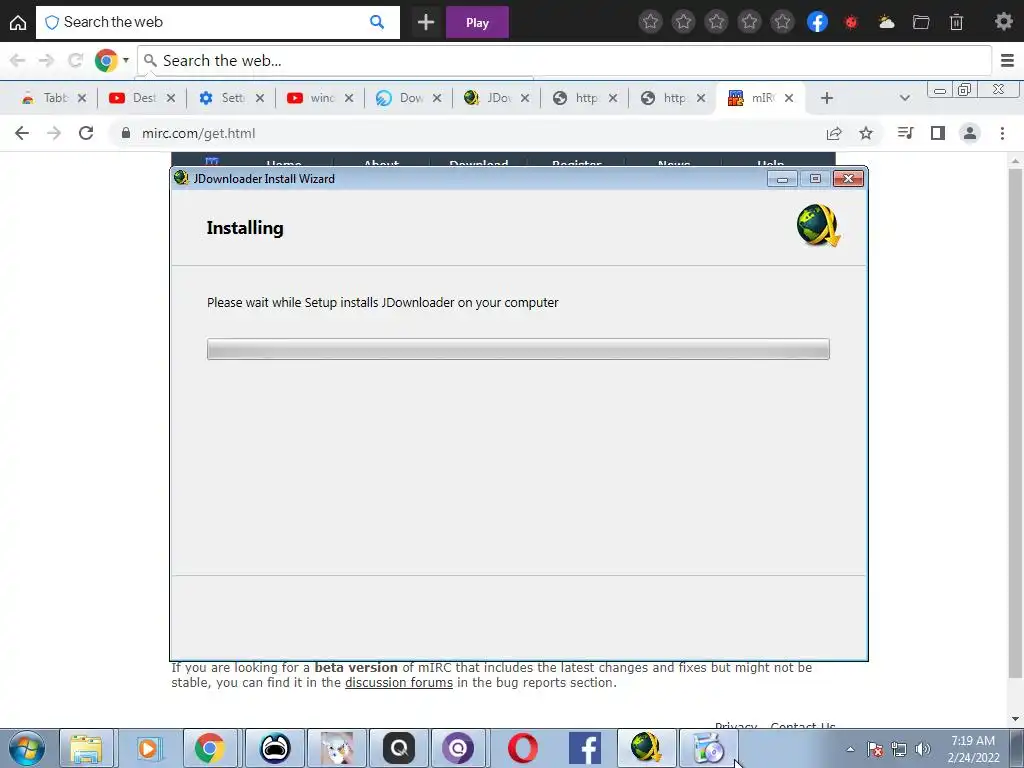The width and height of the screenshot is (1024, 768).
Task: Bookmark this page with the star icon
Action: 866,133
